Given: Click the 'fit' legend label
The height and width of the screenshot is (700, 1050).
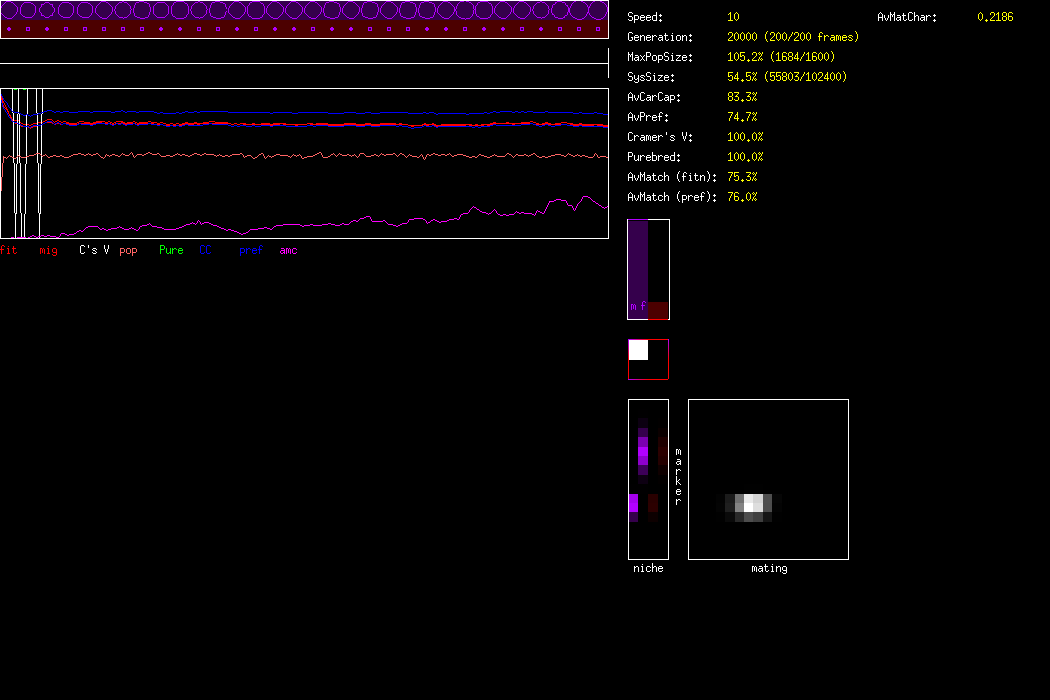Looking at the screenshot, I should [9, 250].
